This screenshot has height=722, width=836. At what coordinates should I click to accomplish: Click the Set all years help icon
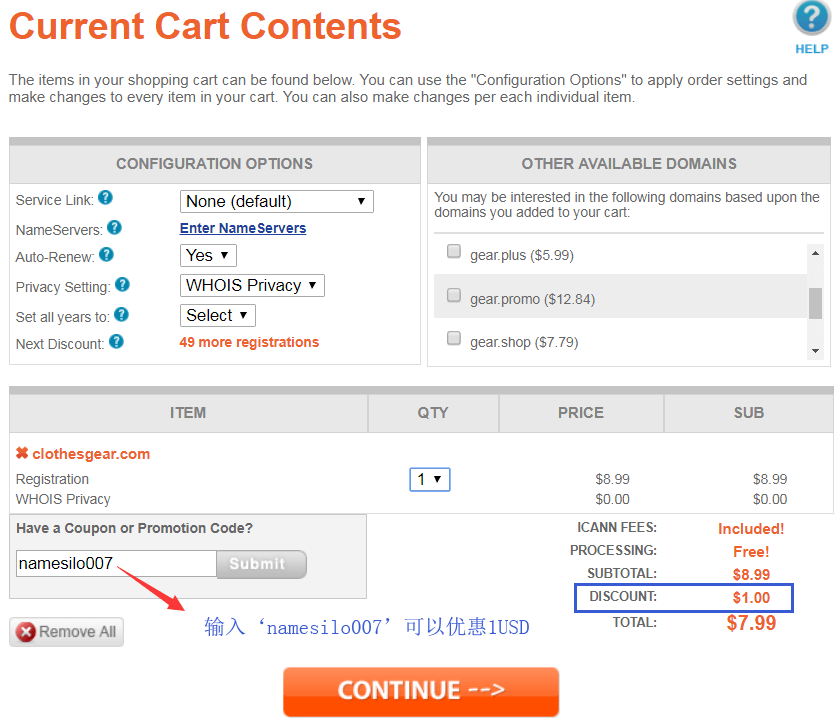[x=121, y=315]
